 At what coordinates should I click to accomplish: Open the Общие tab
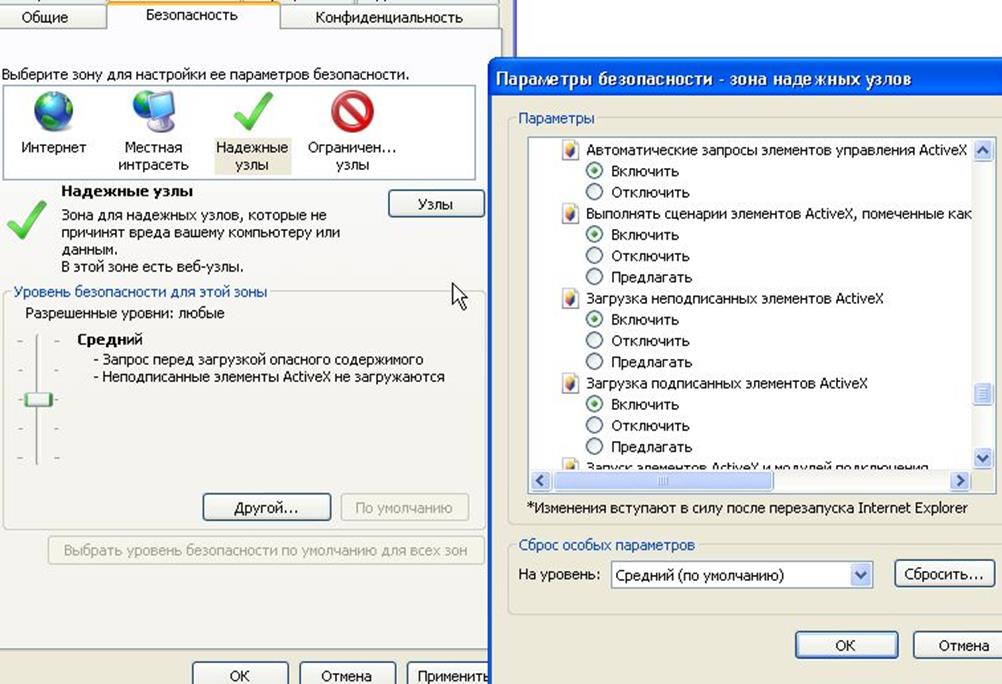pyautogui.click(x=44, y=17)
